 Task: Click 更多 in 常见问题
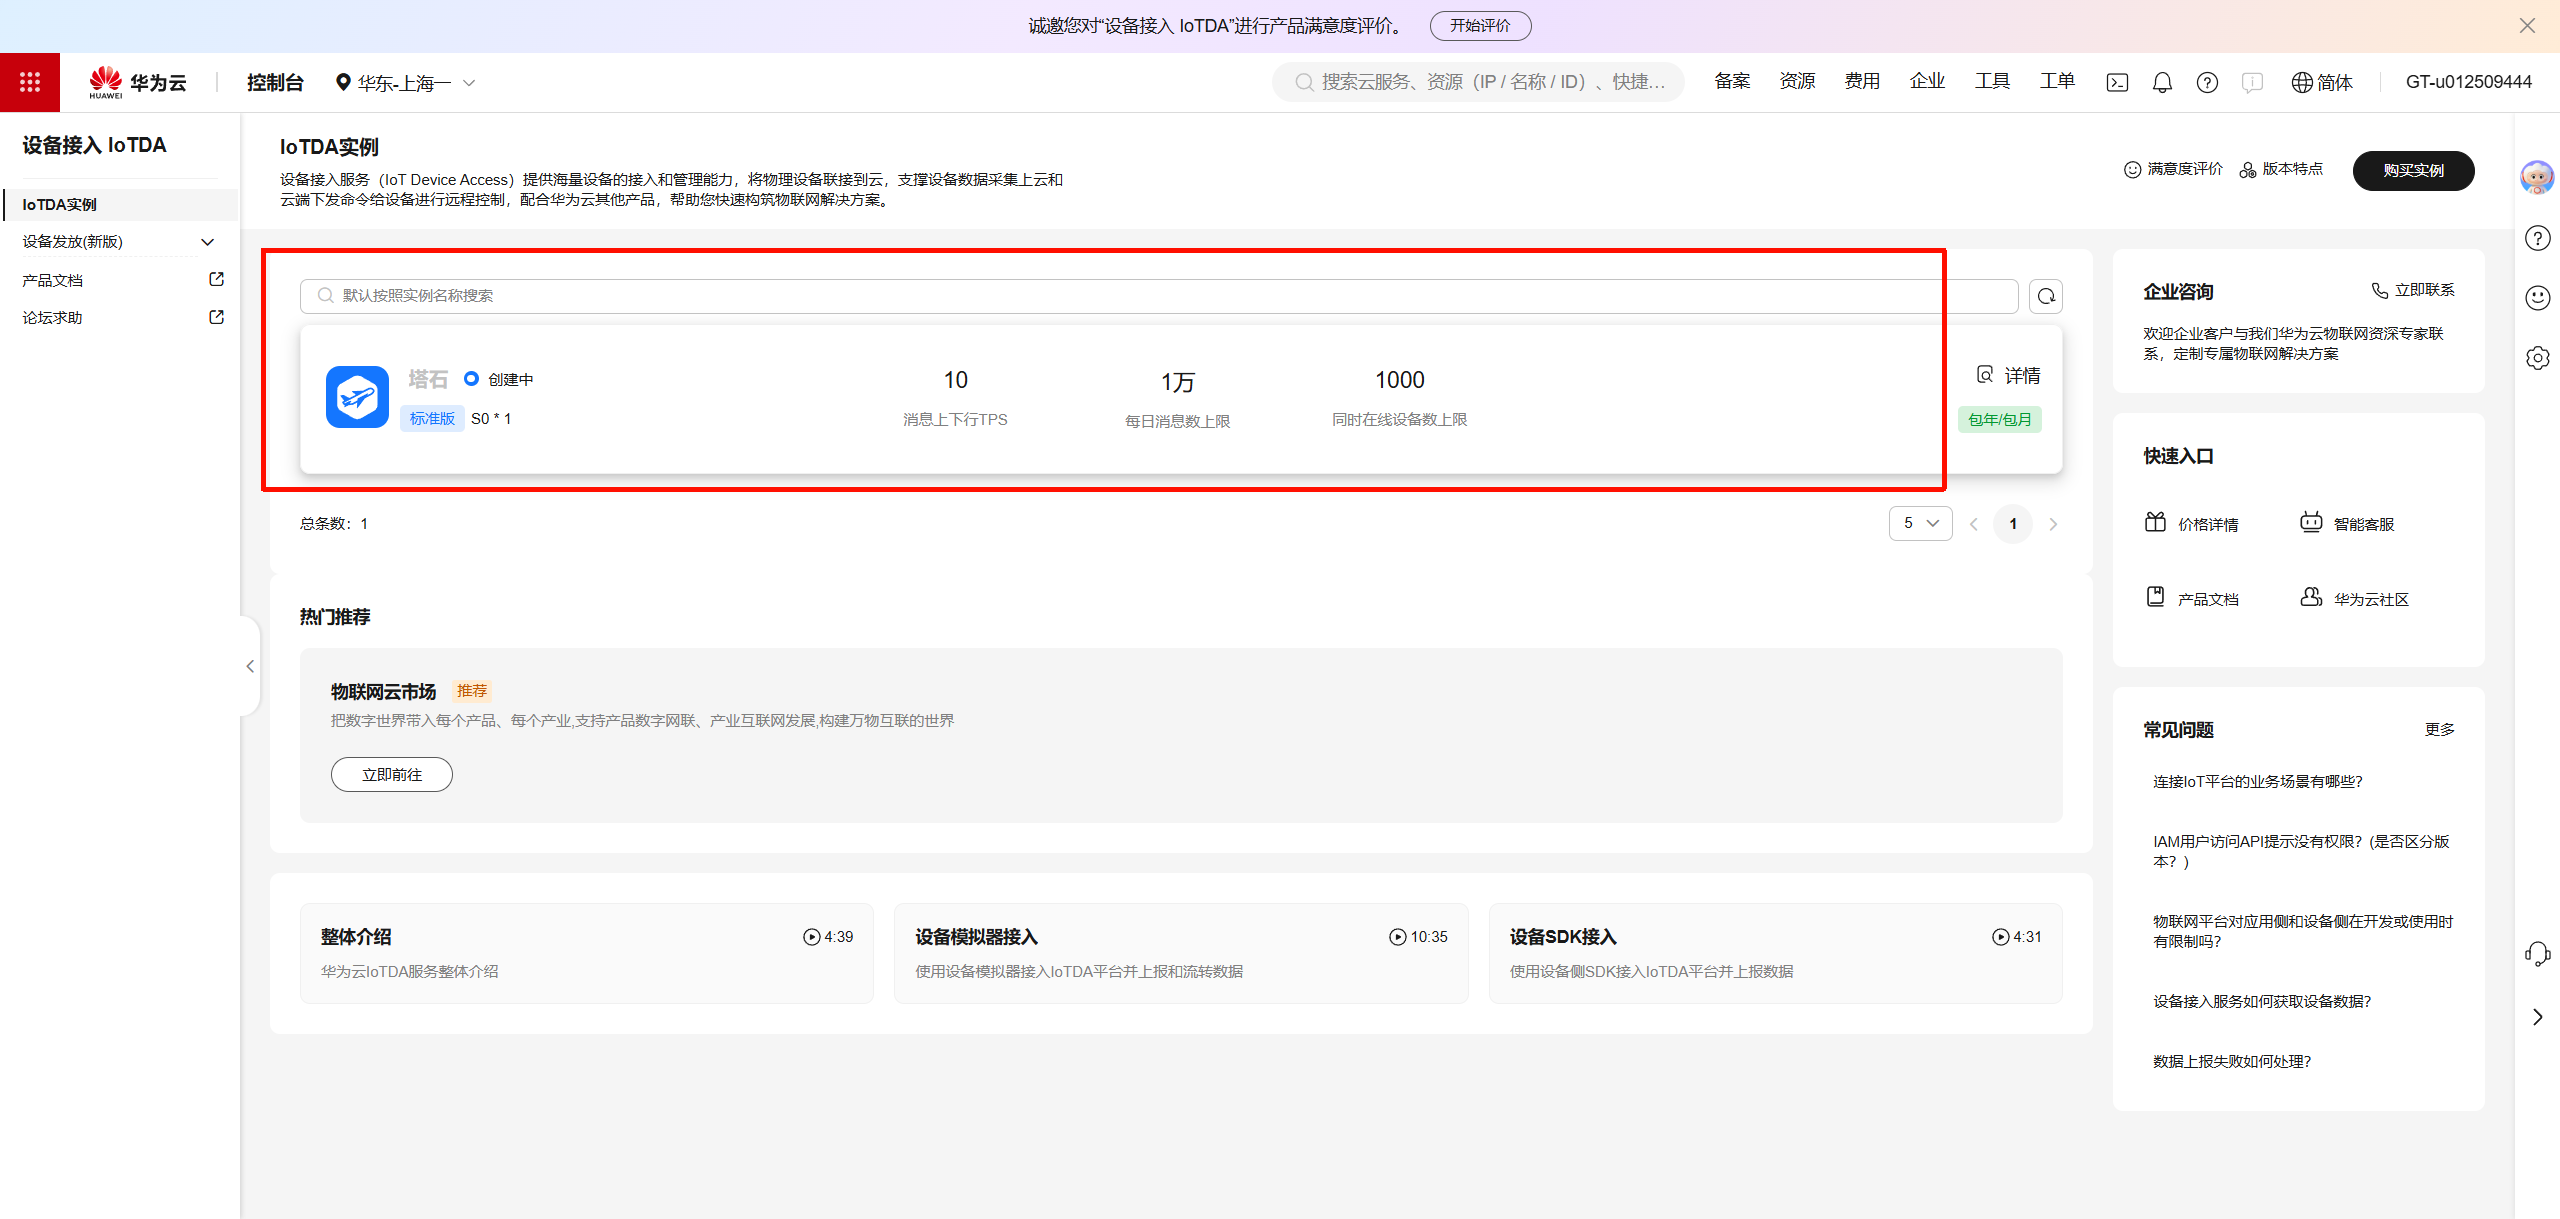tap(2440, 729)
